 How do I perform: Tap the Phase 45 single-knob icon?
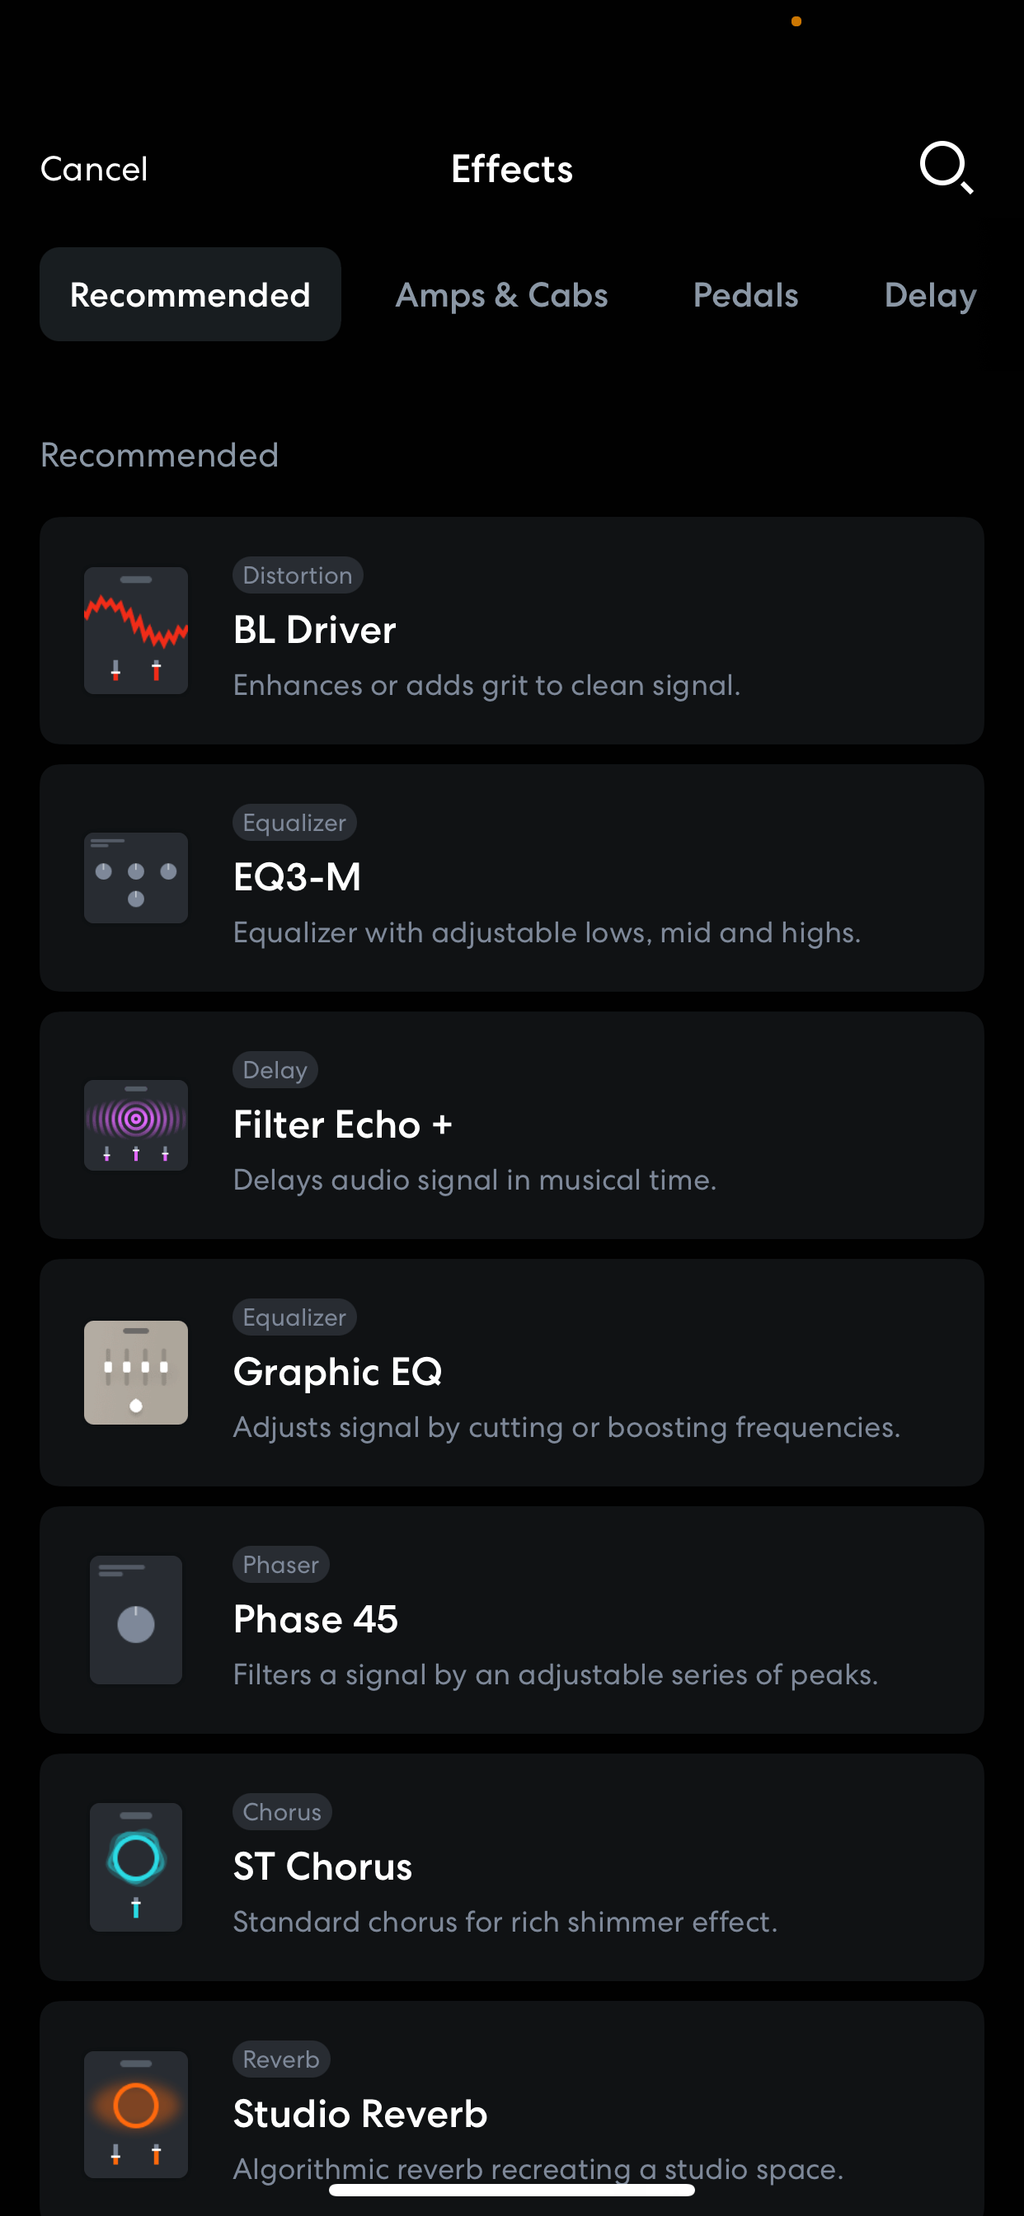pyautogui.click(x=136, y=1620)
